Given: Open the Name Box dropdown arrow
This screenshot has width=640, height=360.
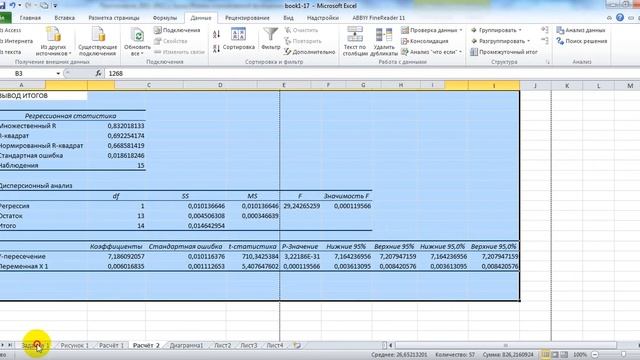Looking at the screenshot, I should pyautogui.click(x=58, y=73).
